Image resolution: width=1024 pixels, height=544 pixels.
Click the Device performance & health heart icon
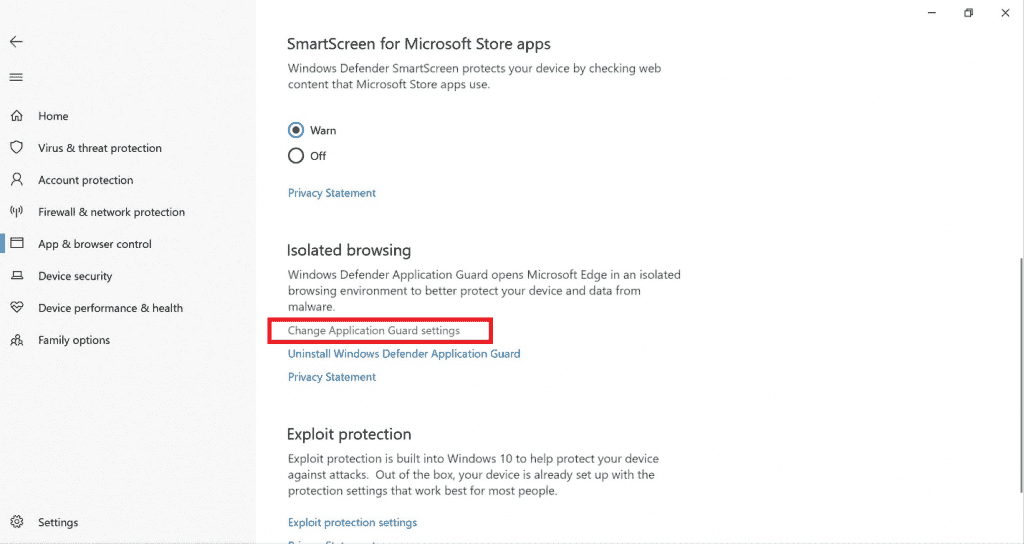(17, 308)
